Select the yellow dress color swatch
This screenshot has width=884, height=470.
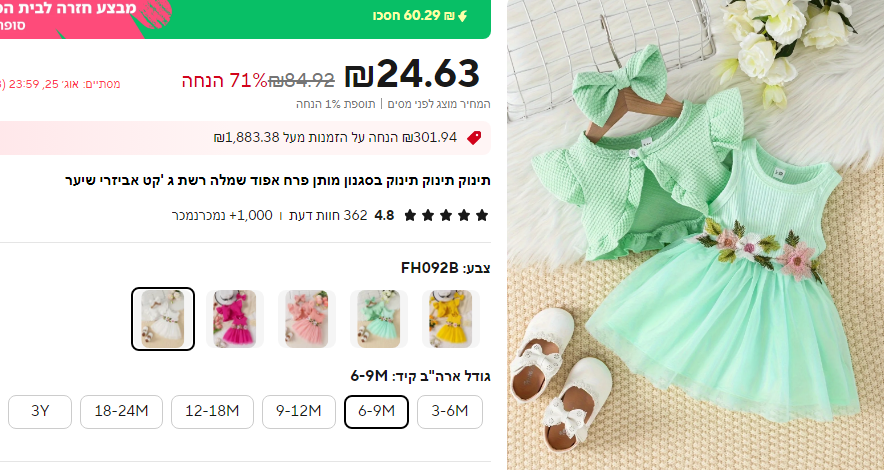[x=451, y=319]
